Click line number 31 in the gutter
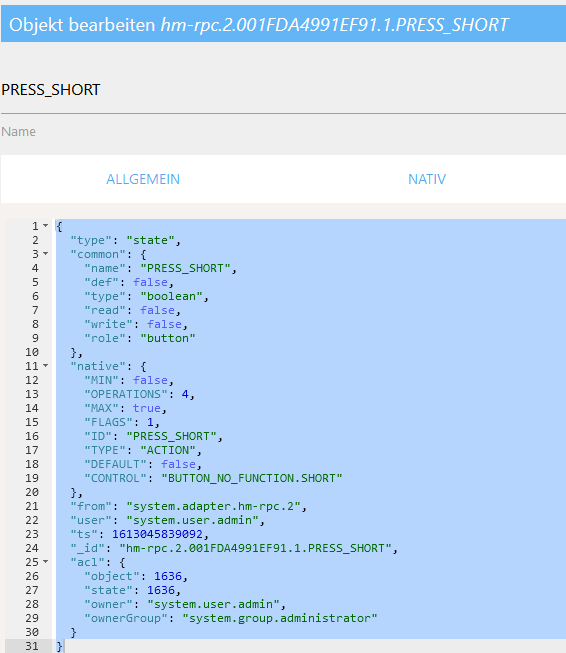The height and width of the screenshot is (653, 566). pos(32,646)
